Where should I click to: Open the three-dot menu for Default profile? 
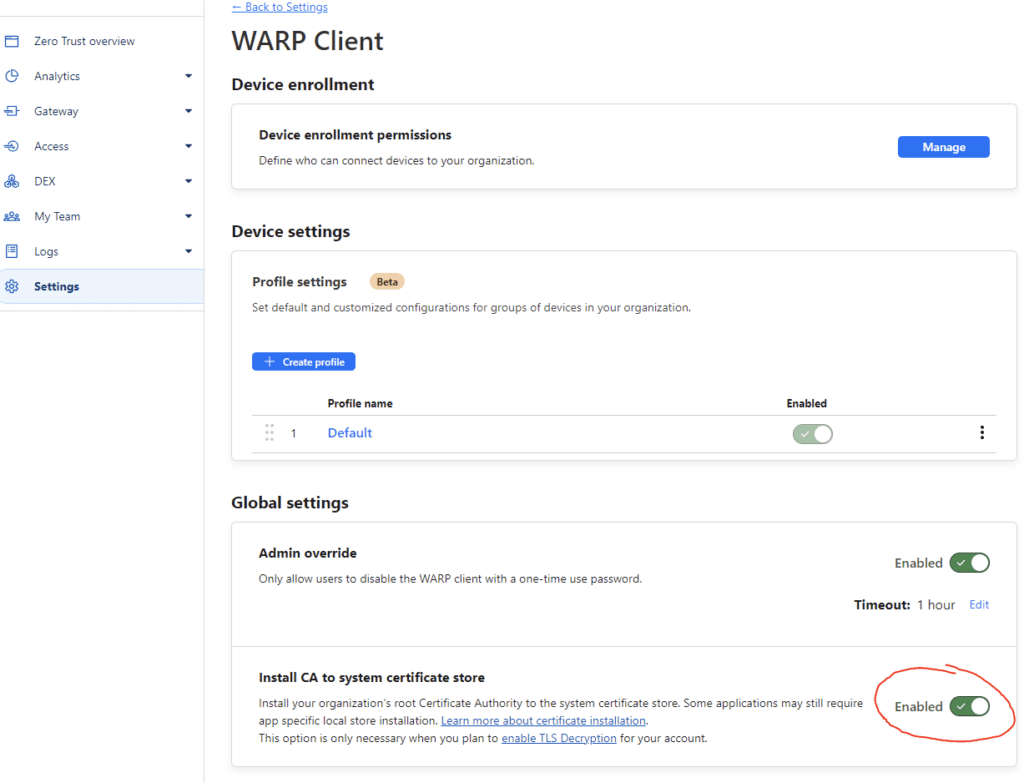click(982, 432)
